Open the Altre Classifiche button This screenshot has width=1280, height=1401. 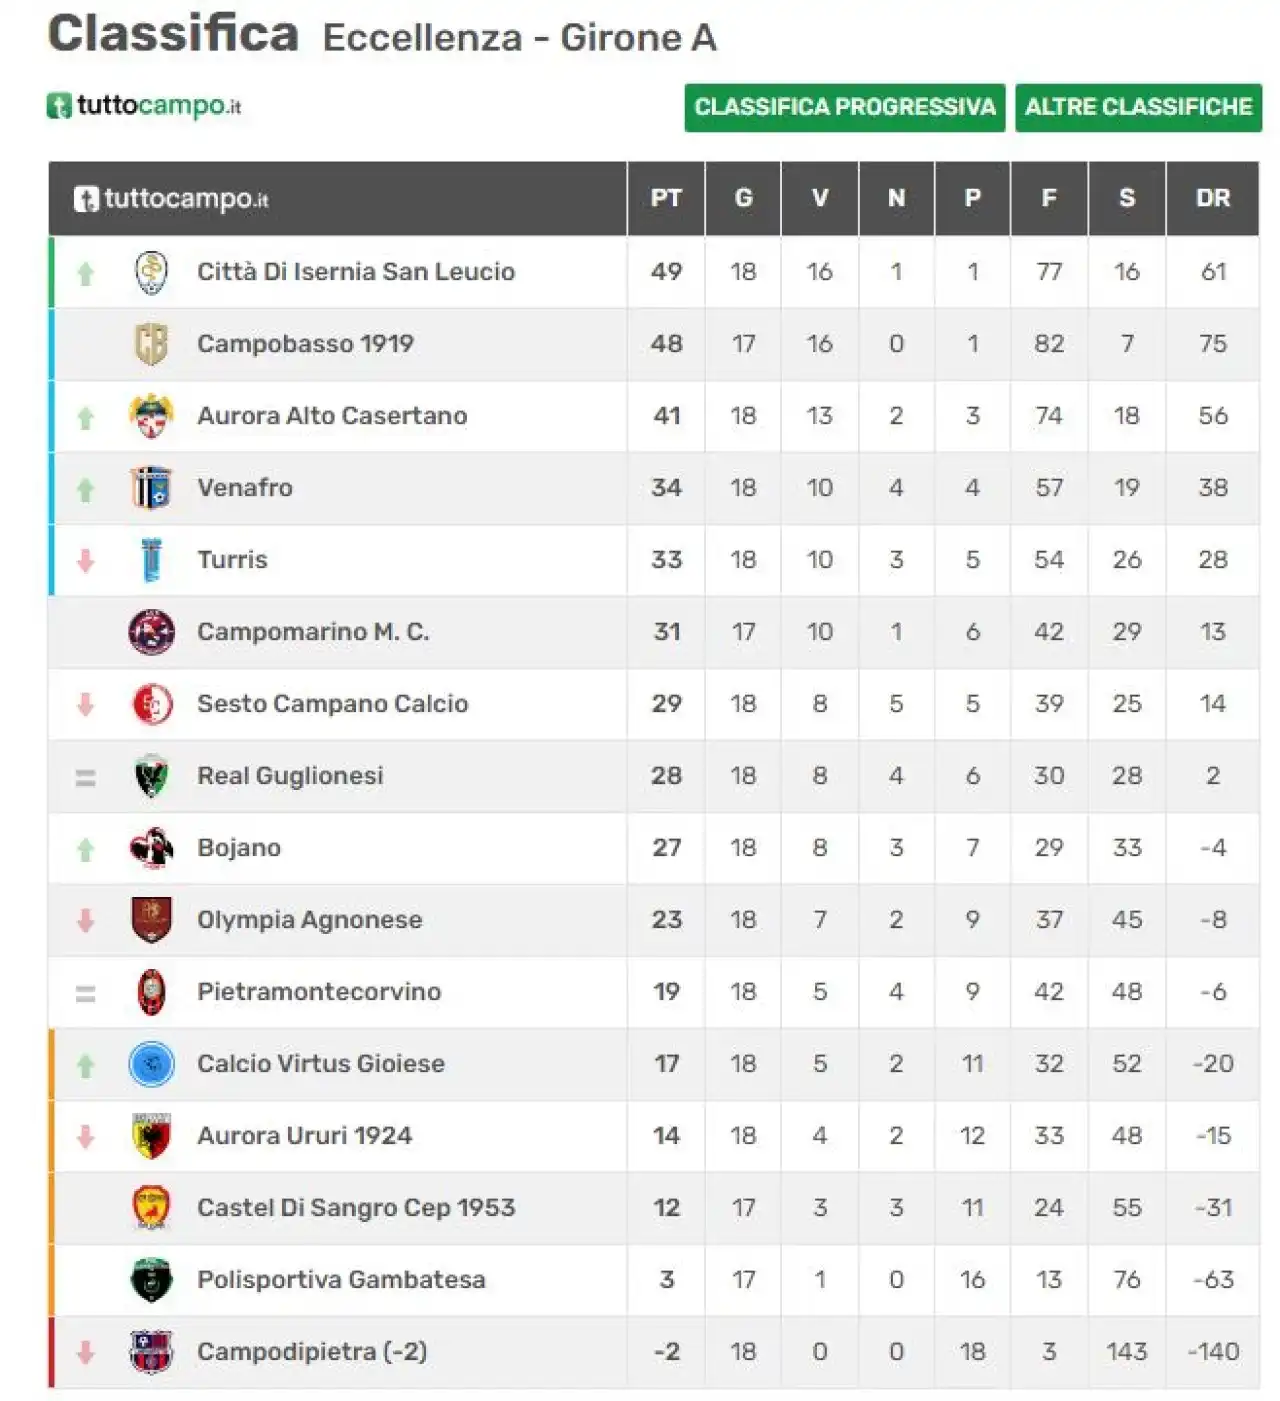[1138, 107]
